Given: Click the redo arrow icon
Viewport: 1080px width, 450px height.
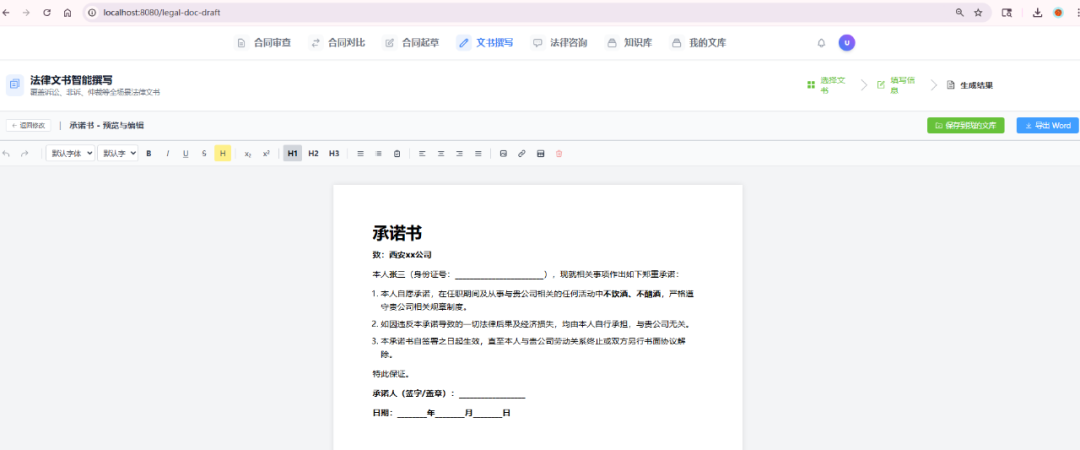Looking at the screenshot, I should click(x=25, y=153).
